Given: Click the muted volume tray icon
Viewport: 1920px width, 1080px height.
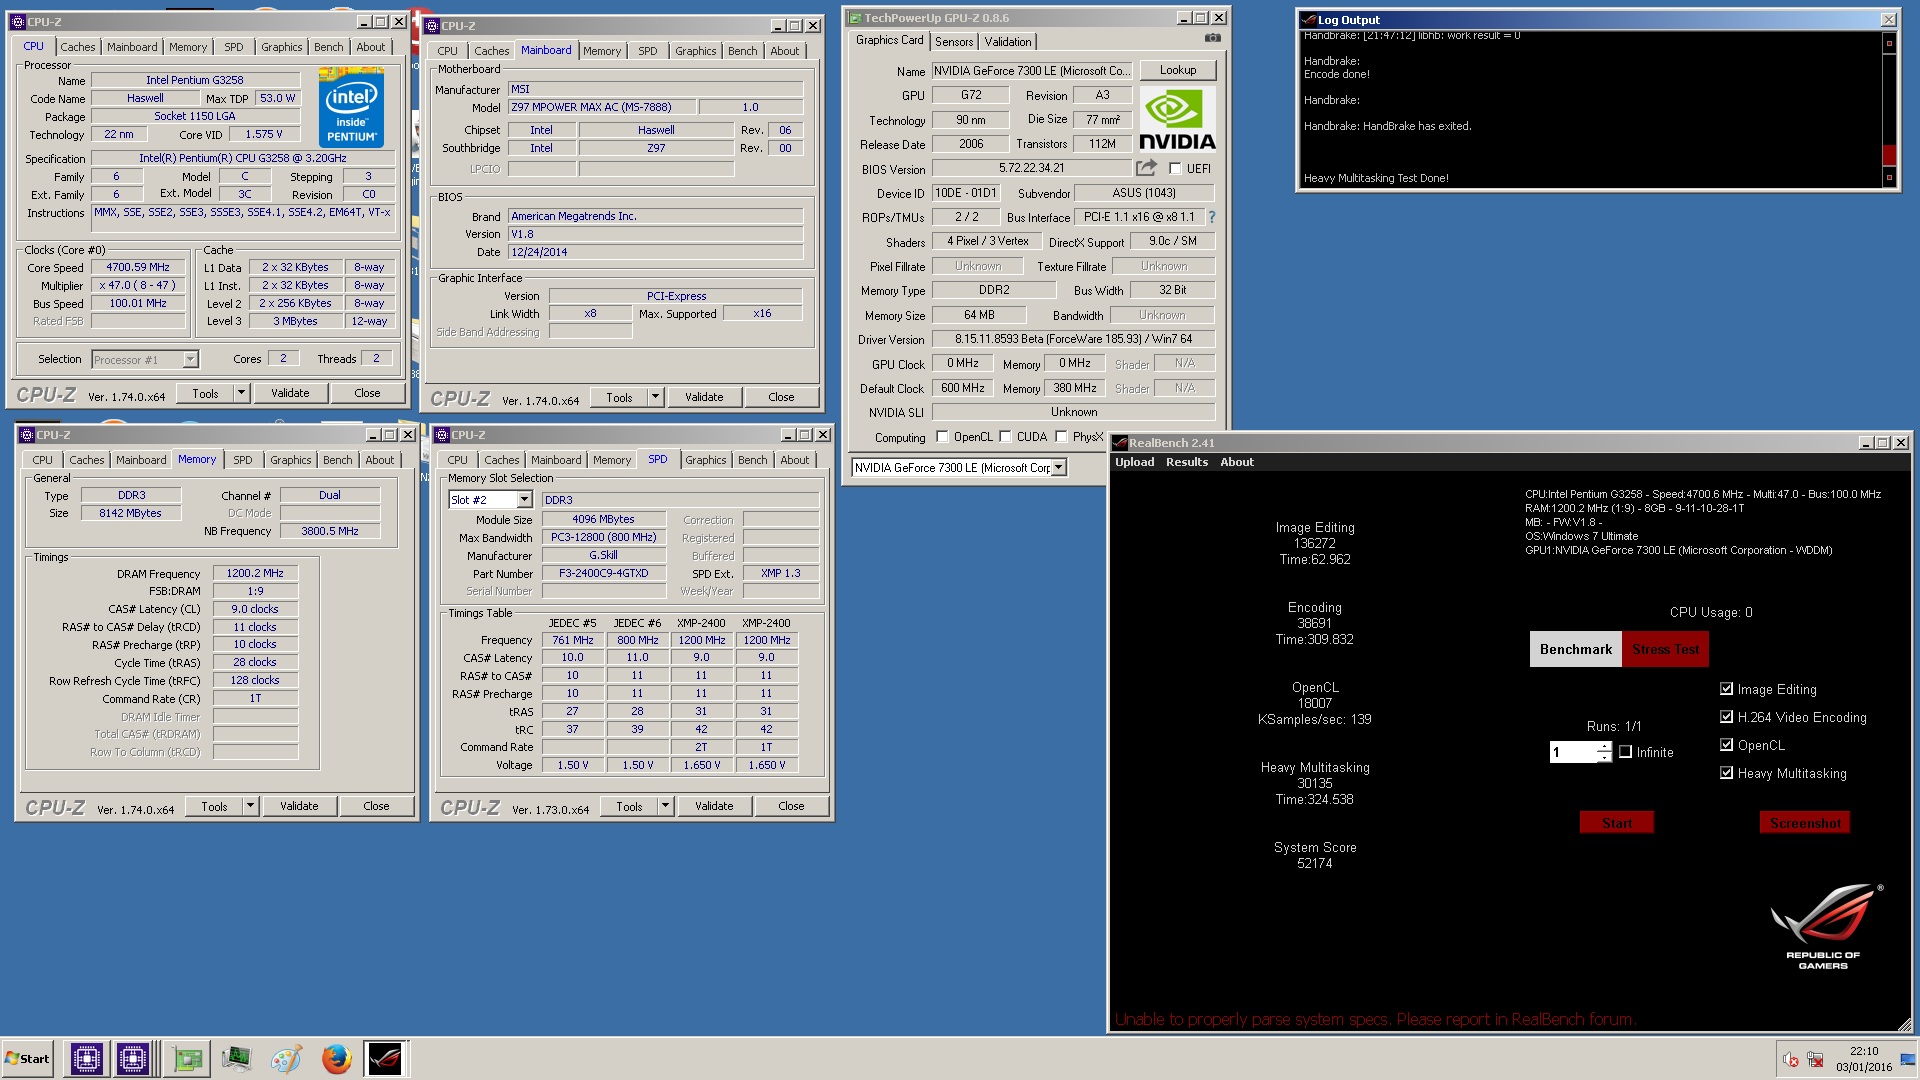Looking at the screenshot, I should click(1791, 1059).
